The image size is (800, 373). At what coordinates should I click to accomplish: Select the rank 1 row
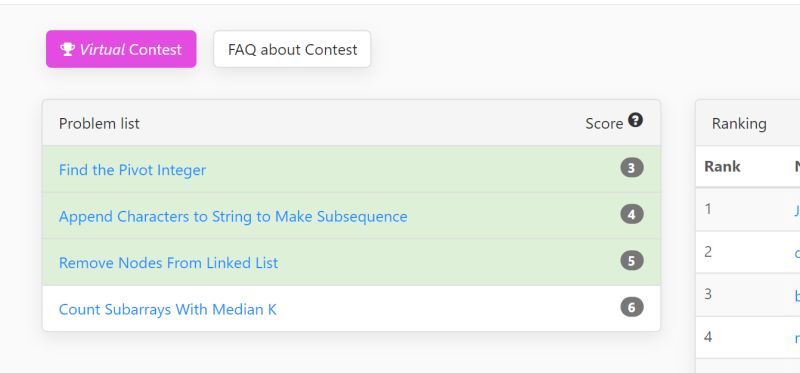tap(748, 209)
